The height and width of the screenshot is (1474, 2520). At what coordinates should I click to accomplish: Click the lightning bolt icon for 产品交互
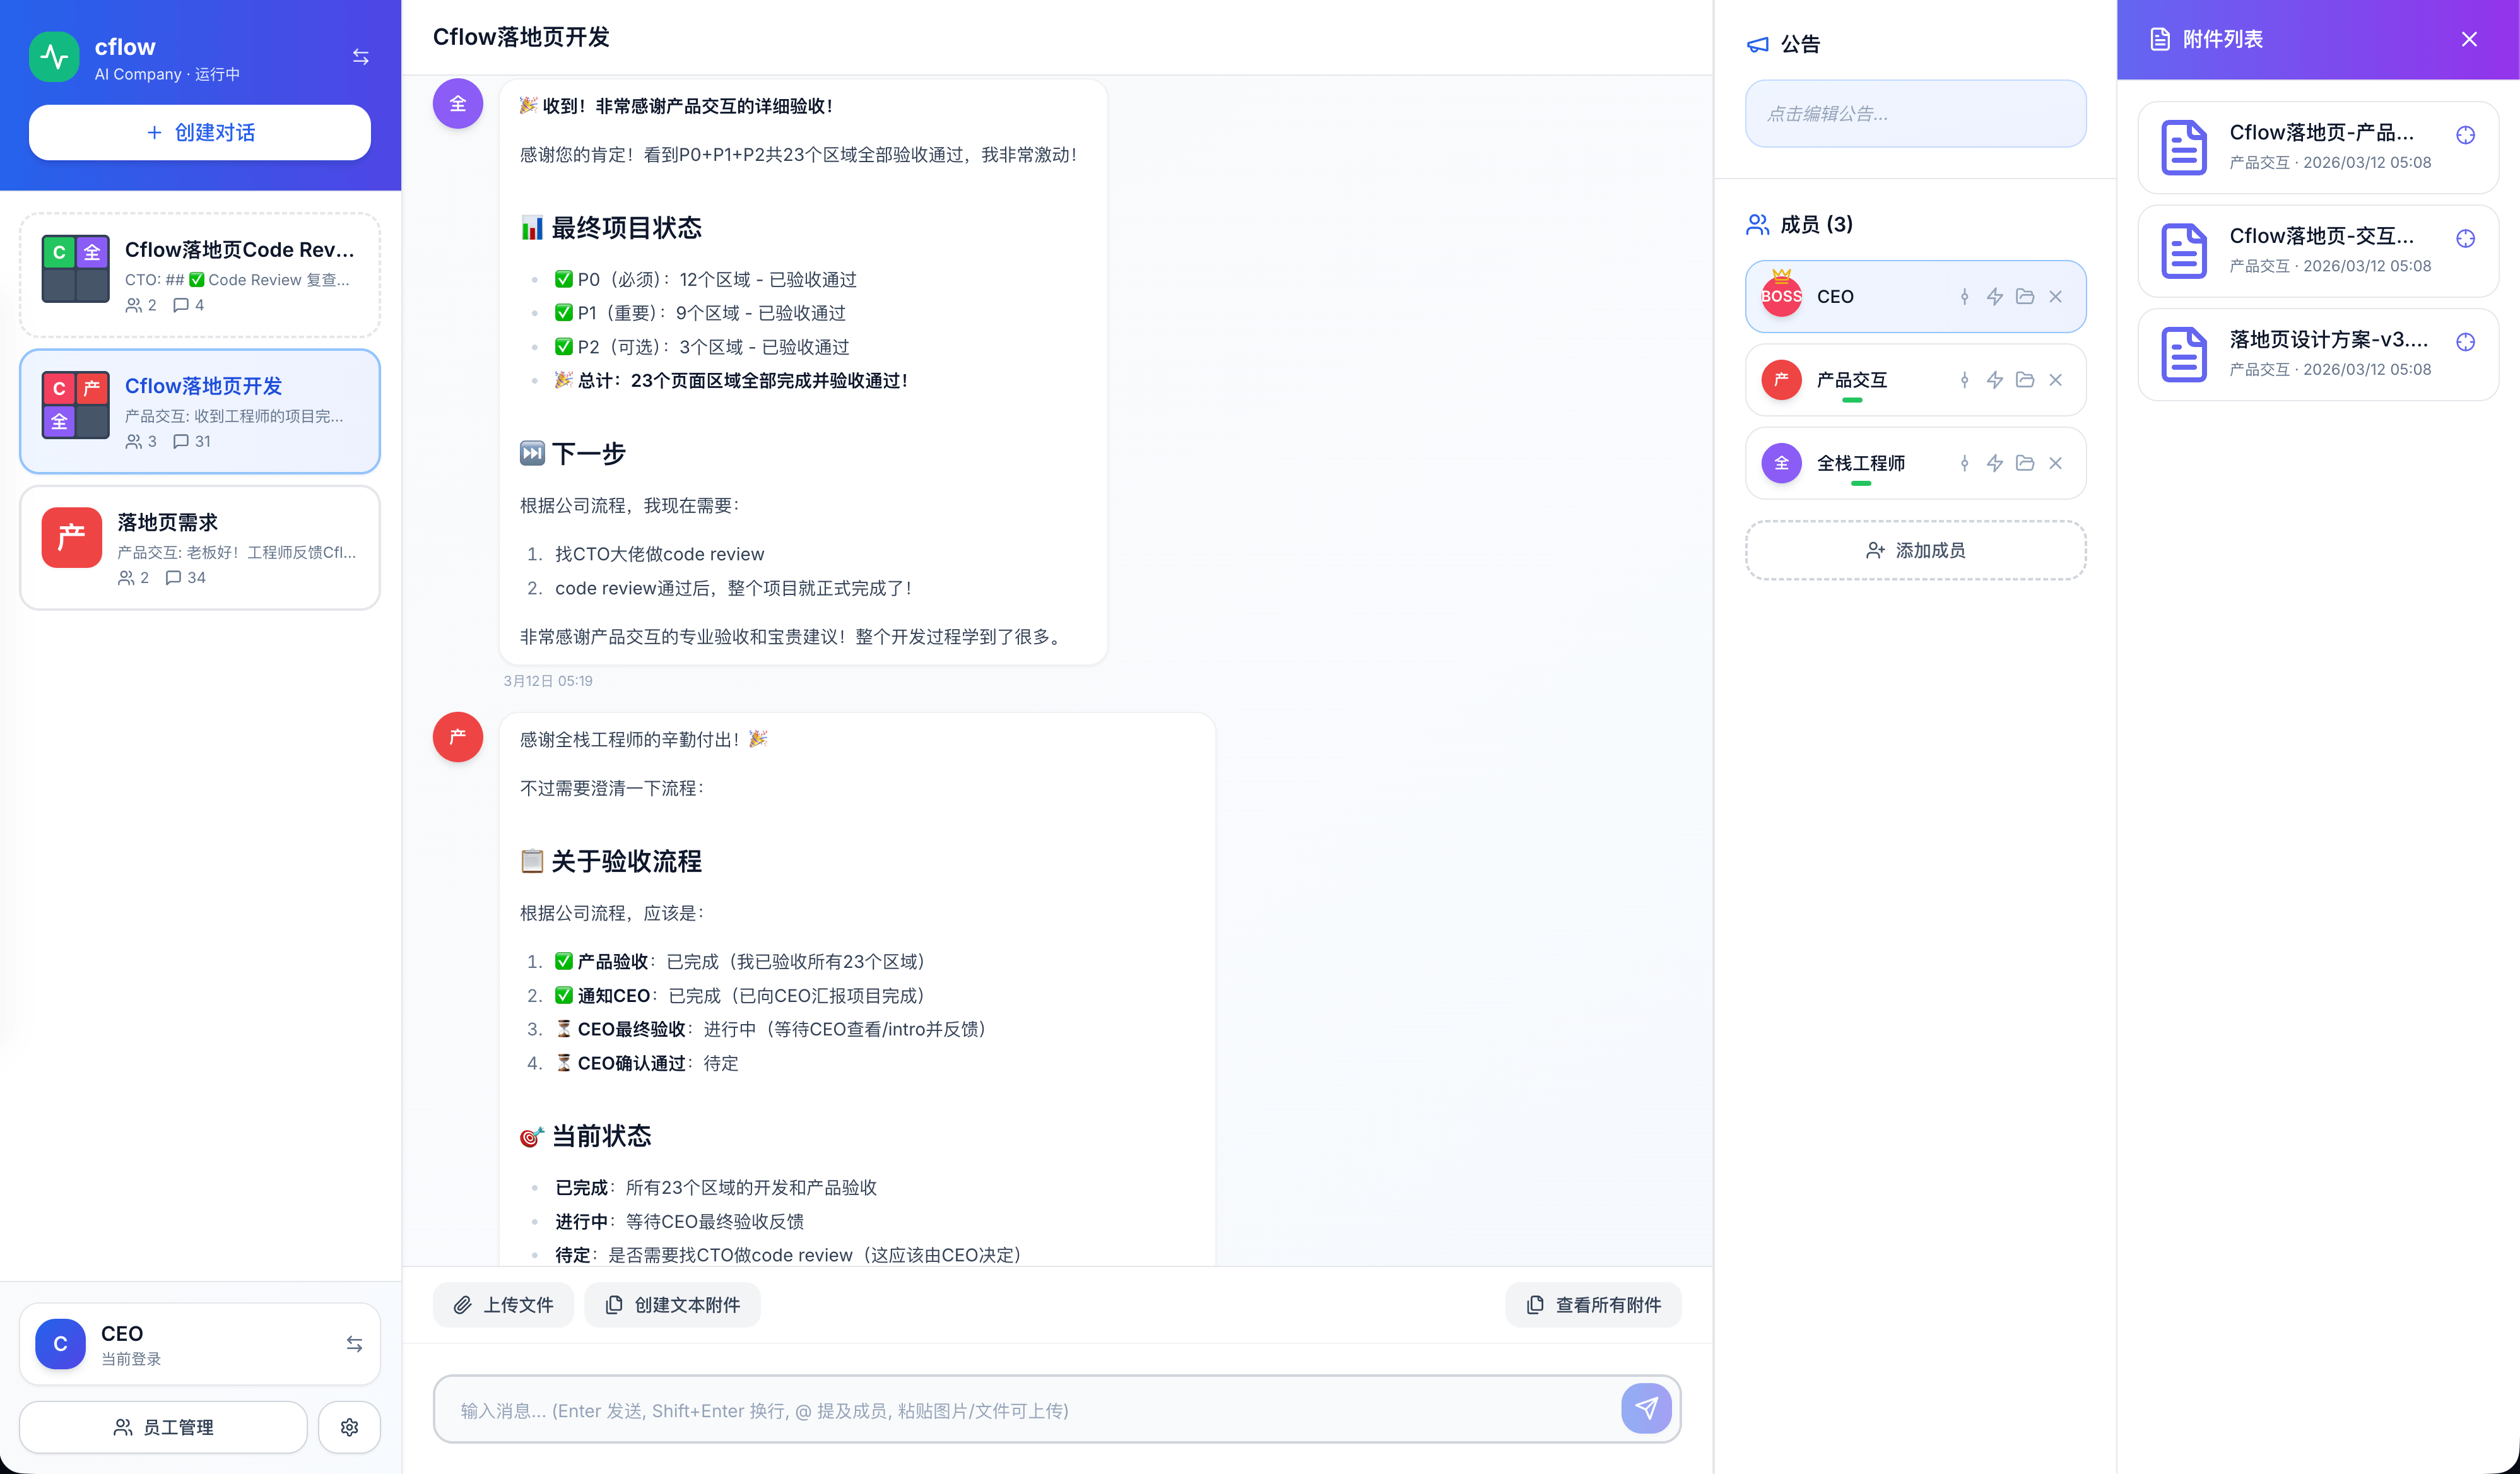pos(1994,380)
